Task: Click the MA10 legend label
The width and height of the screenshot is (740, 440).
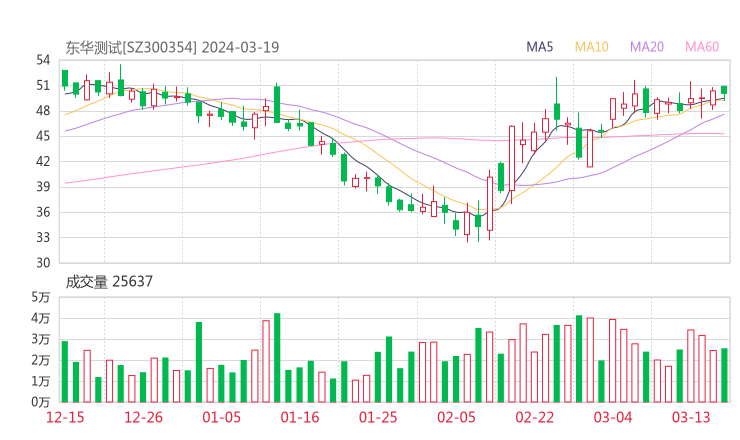Action: [591, 47]
